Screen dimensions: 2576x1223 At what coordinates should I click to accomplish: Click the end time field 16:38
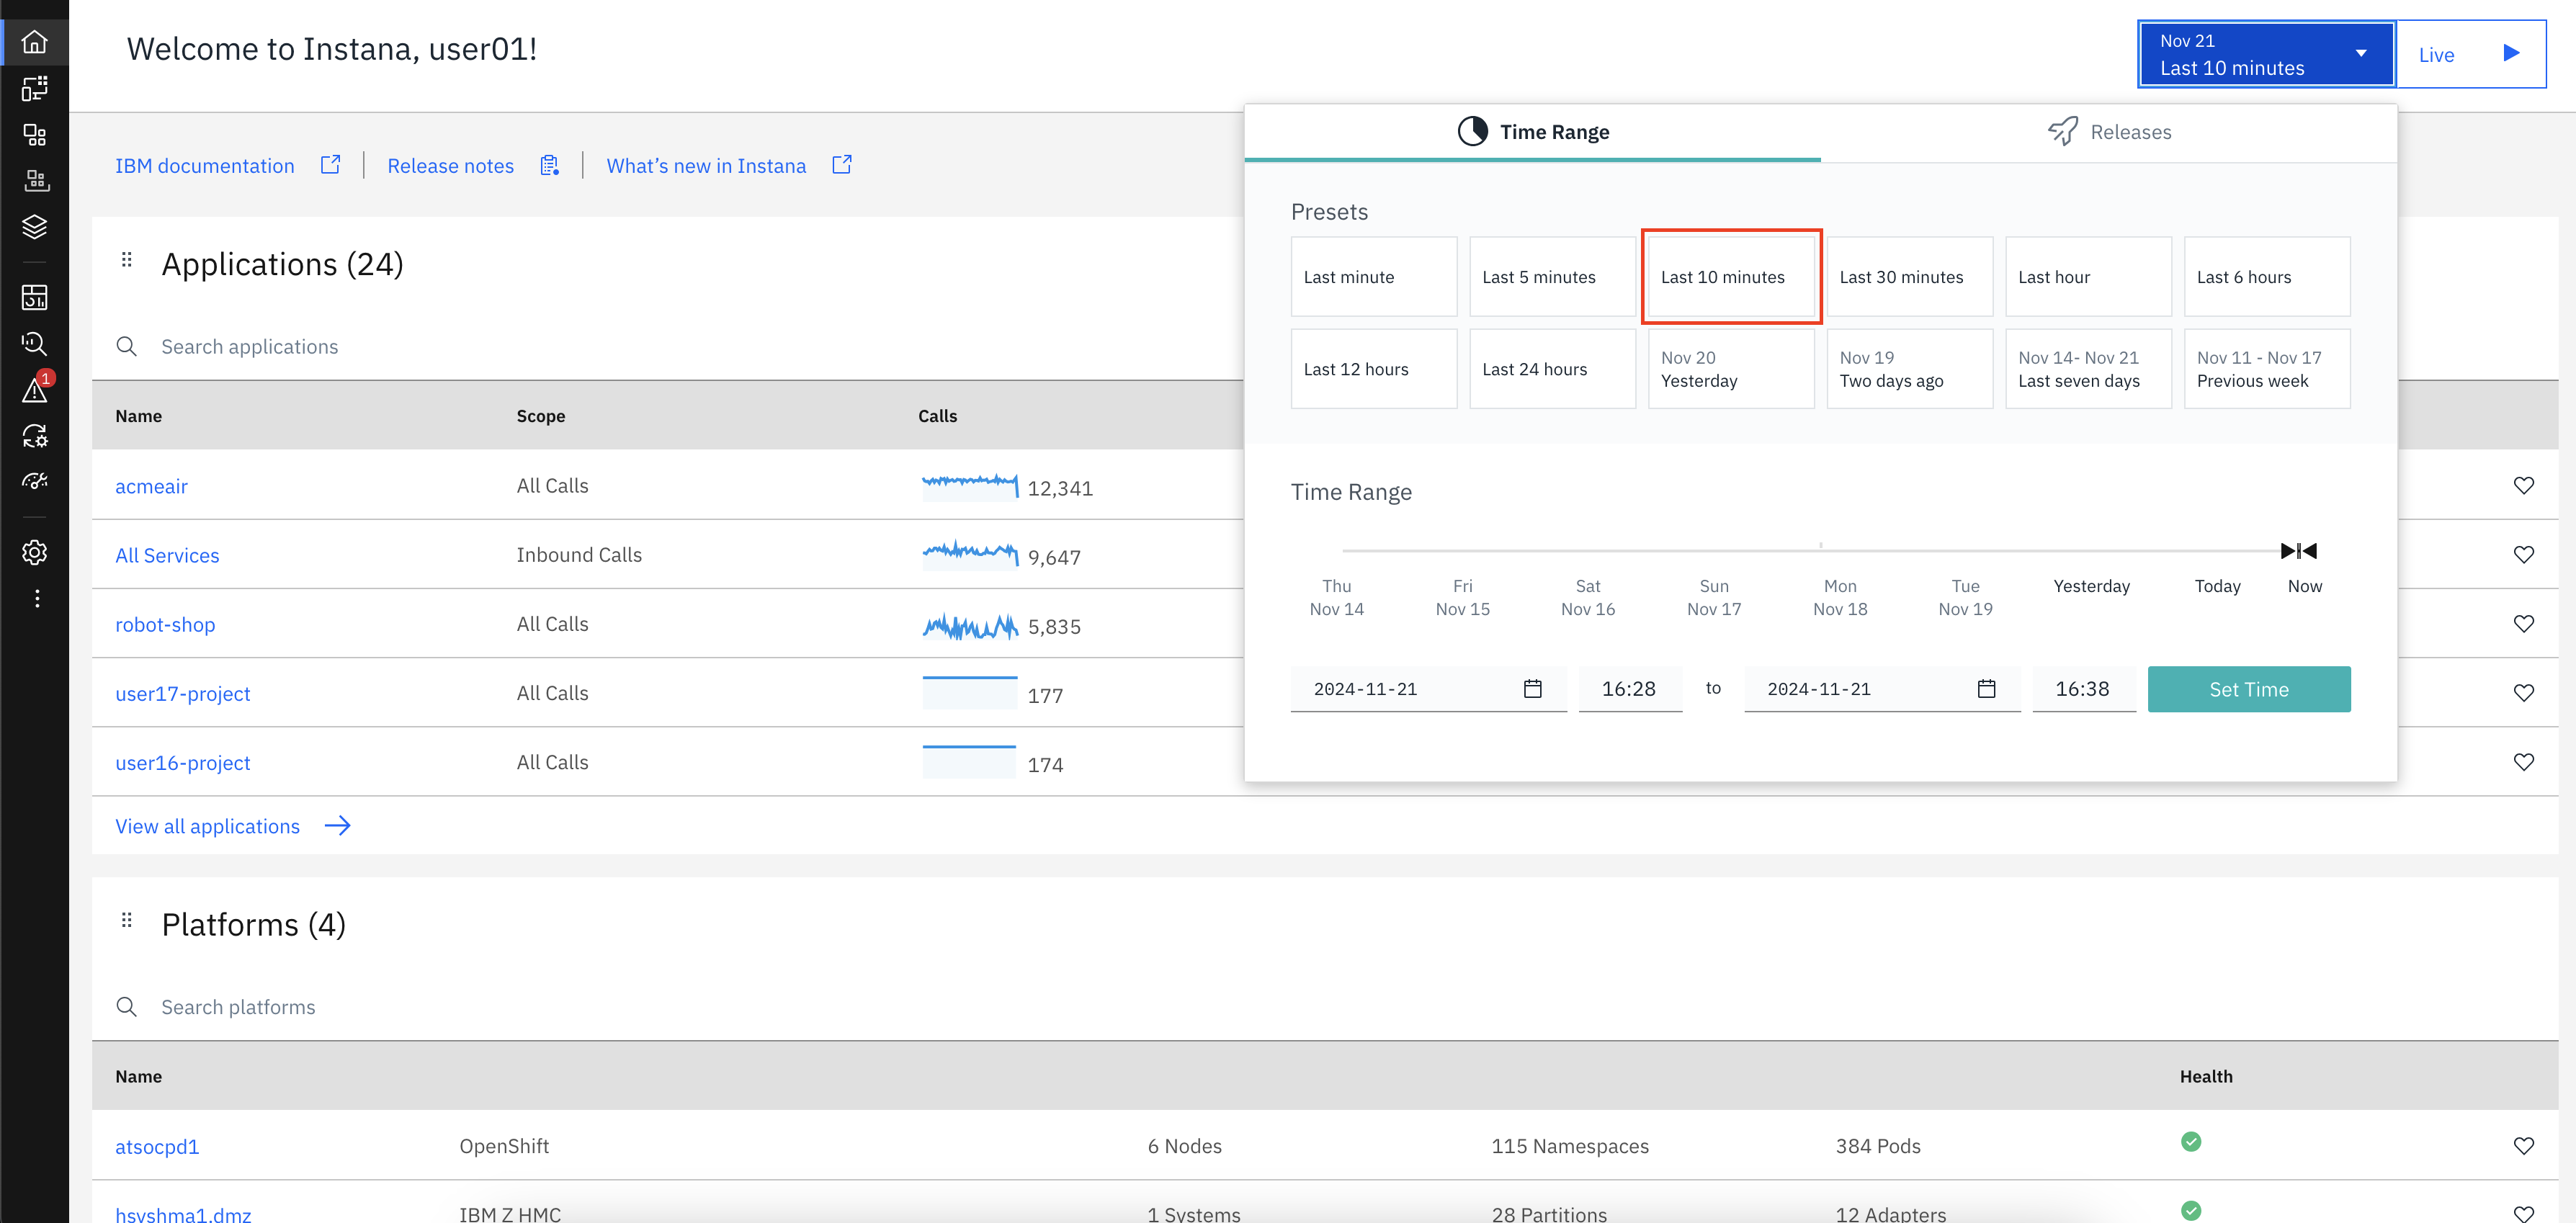[2083, 689]
